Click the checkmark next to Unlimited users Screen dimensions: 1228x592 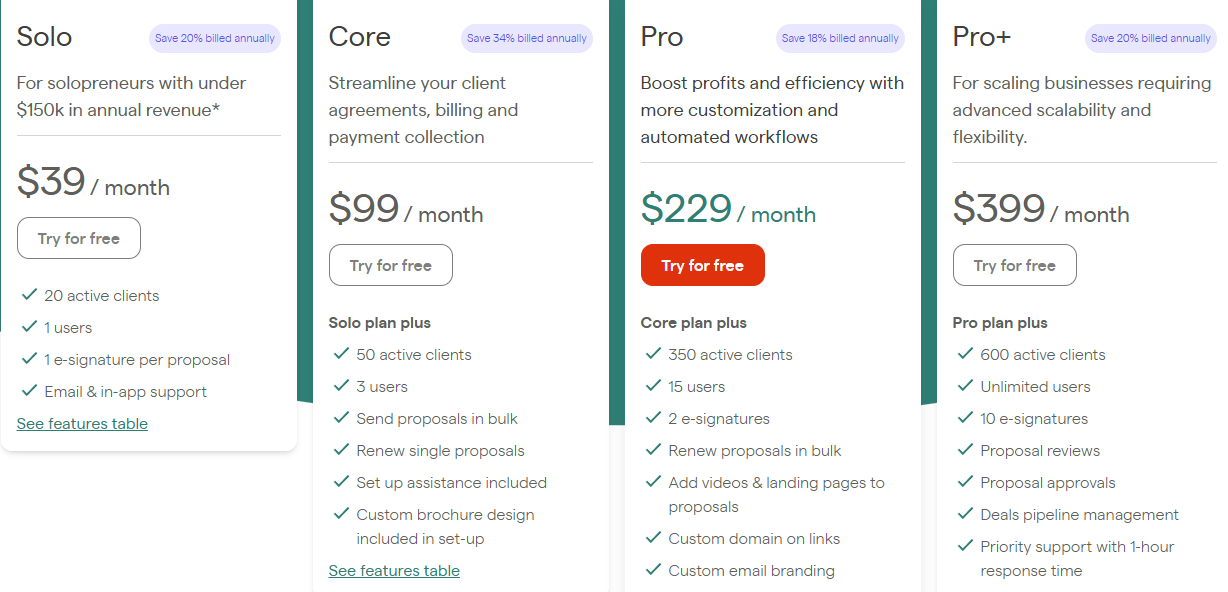point(964,386)
